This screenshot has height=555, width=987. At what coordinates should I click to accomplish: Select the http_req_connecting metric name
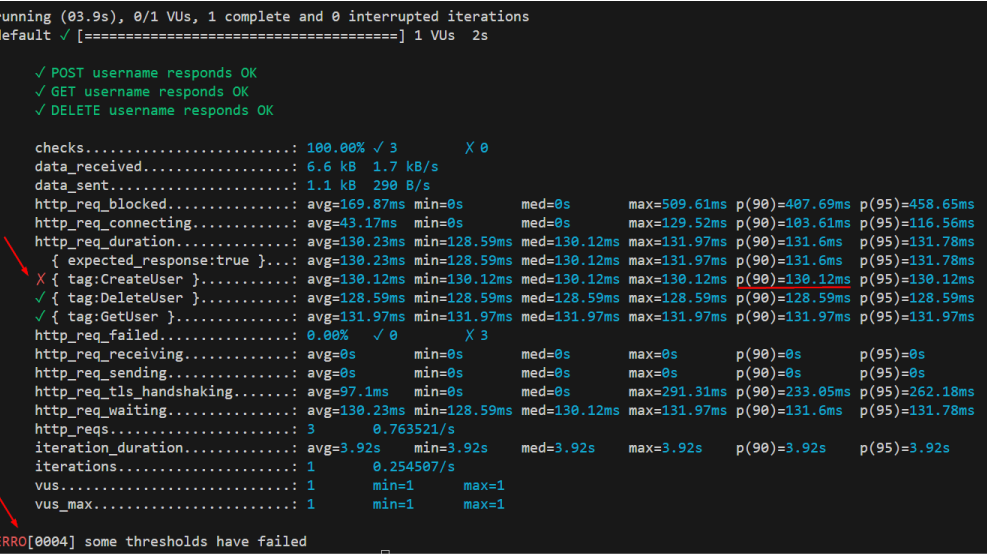click(113, 223)
